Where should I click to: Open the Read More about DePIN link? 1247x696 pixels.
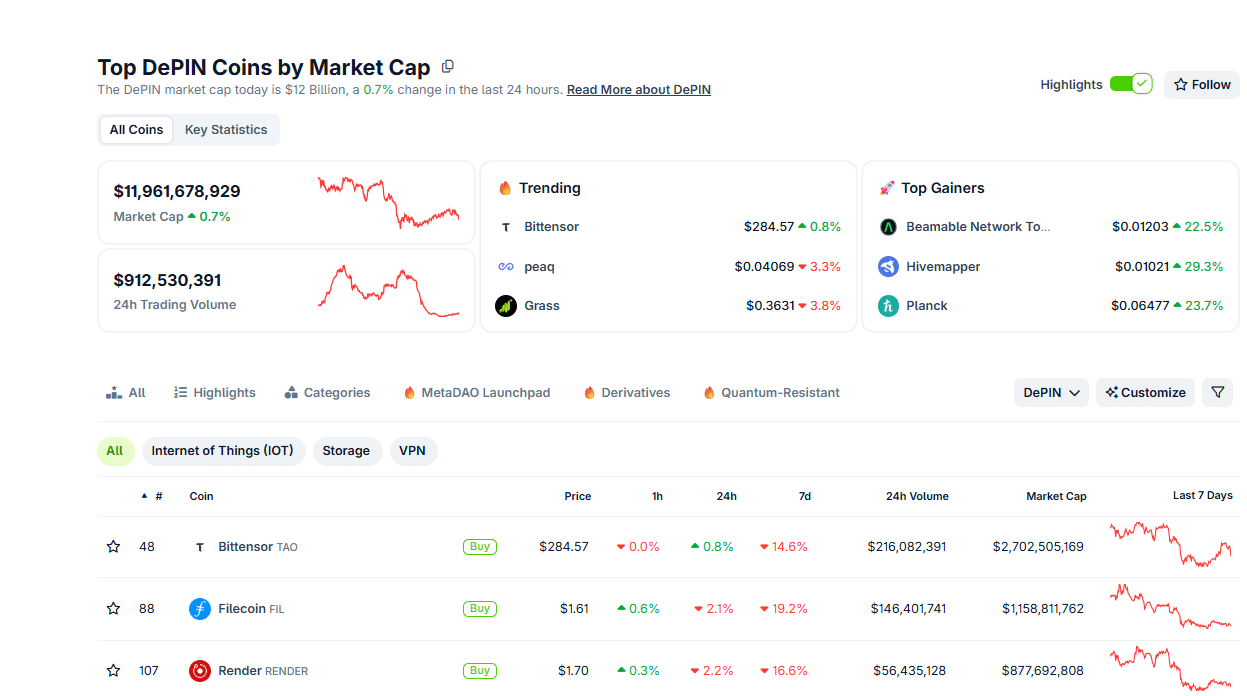[638, 90]
